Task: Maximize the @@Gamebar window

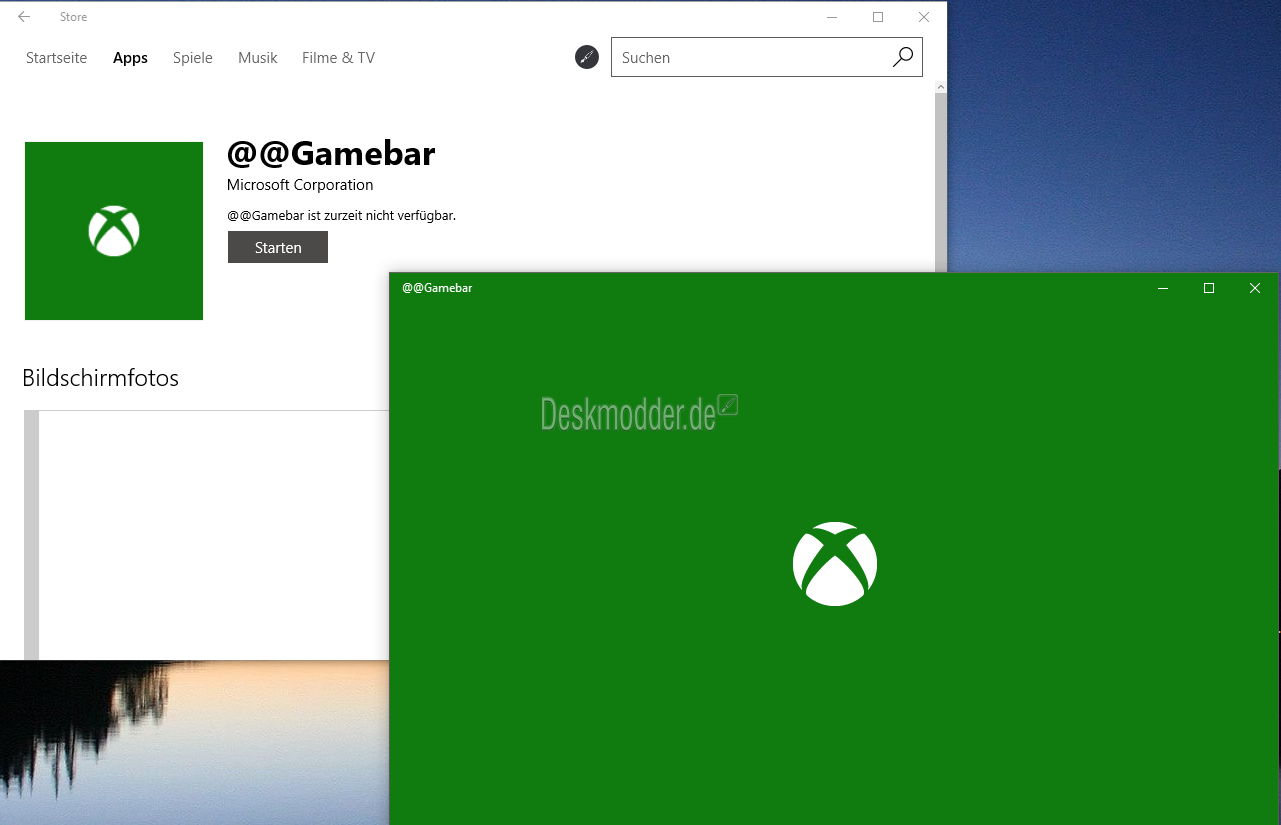Action: click(1209, 288)
